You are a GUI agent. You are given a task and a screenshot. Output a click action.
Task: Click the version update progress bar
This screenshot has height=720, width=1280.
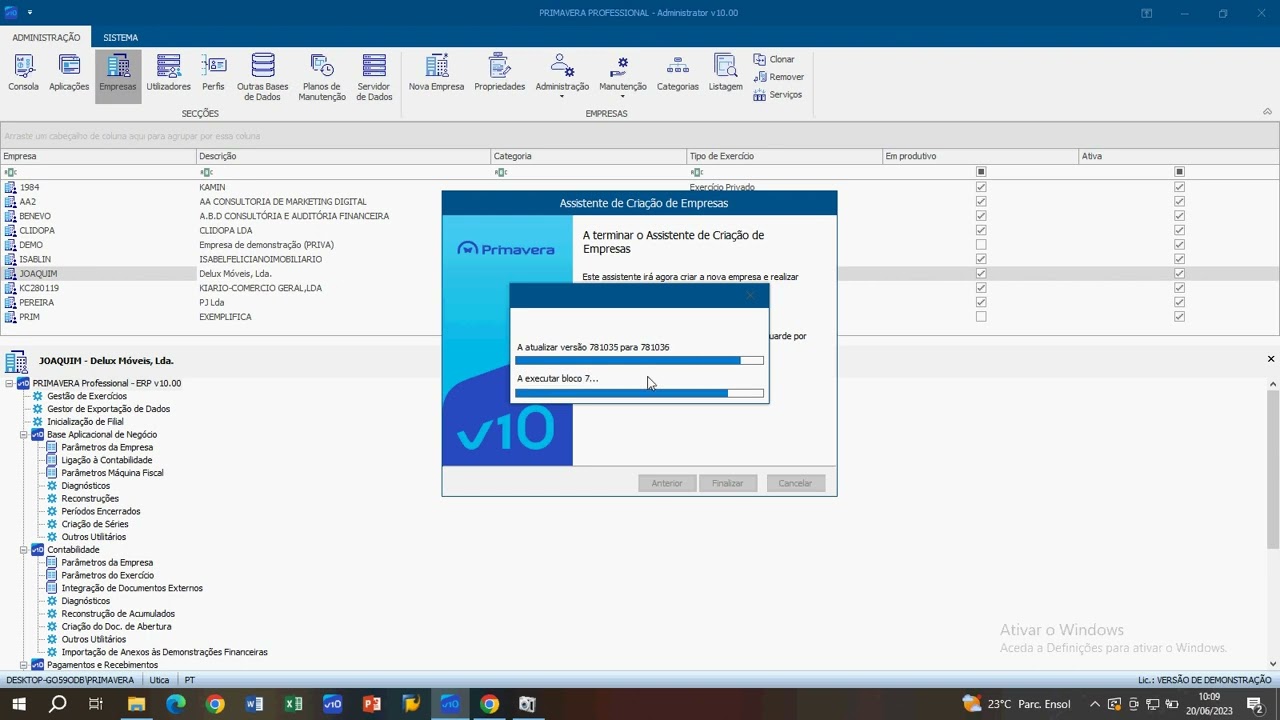[640, 361]
